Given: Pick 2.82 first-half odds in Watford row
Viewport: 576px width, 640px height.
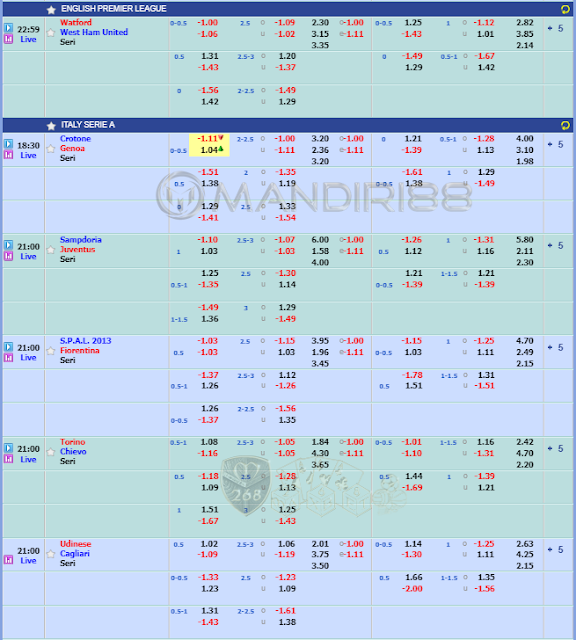Looking at the screenshot, I should (x=525, y=23).
